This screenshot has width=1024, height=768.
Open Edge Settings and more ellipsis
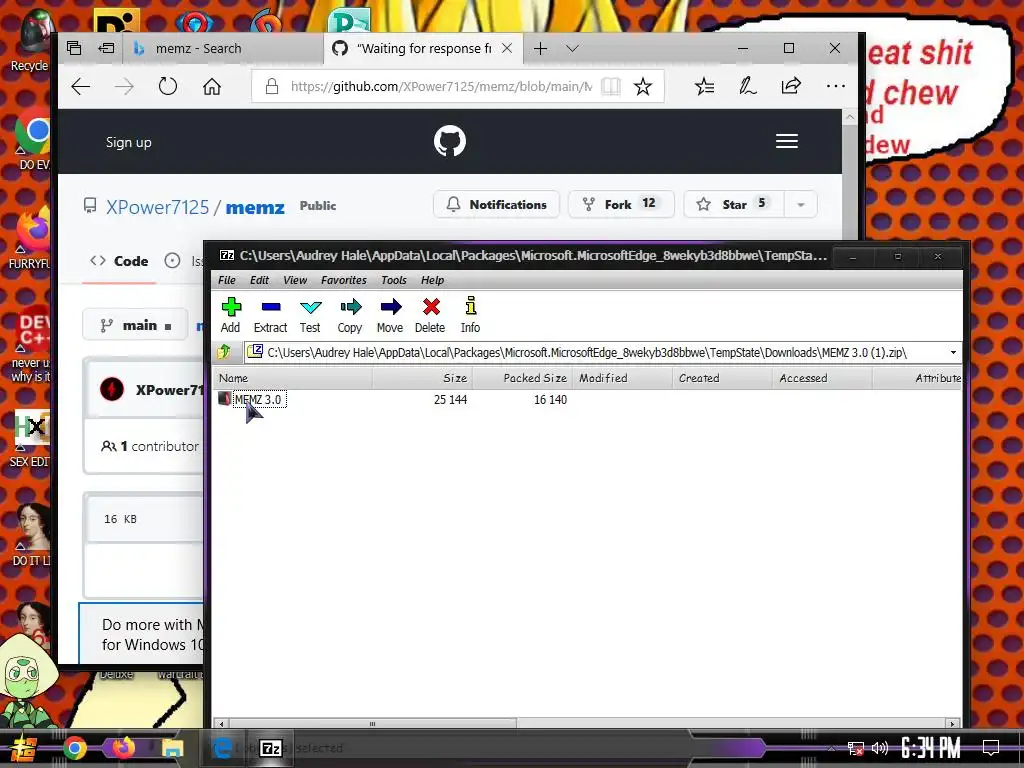[x=835, y=86]
